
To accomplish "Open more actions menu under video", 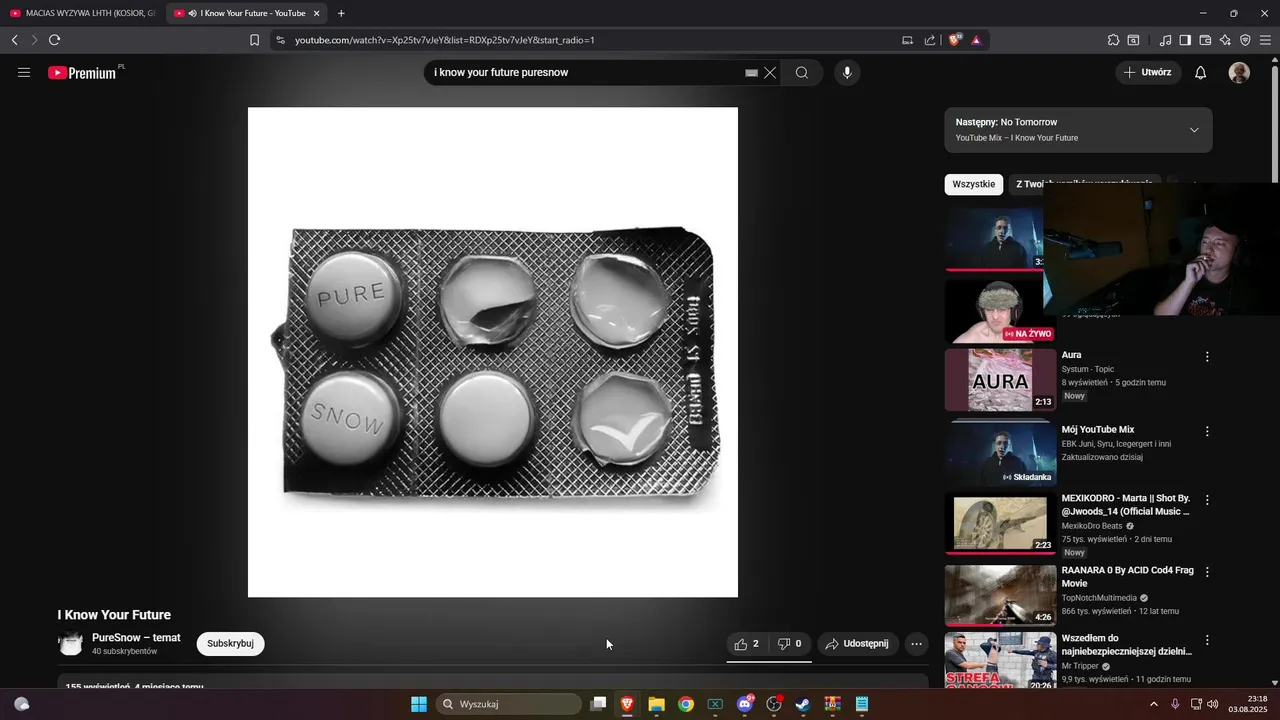I will coord(916,644).
